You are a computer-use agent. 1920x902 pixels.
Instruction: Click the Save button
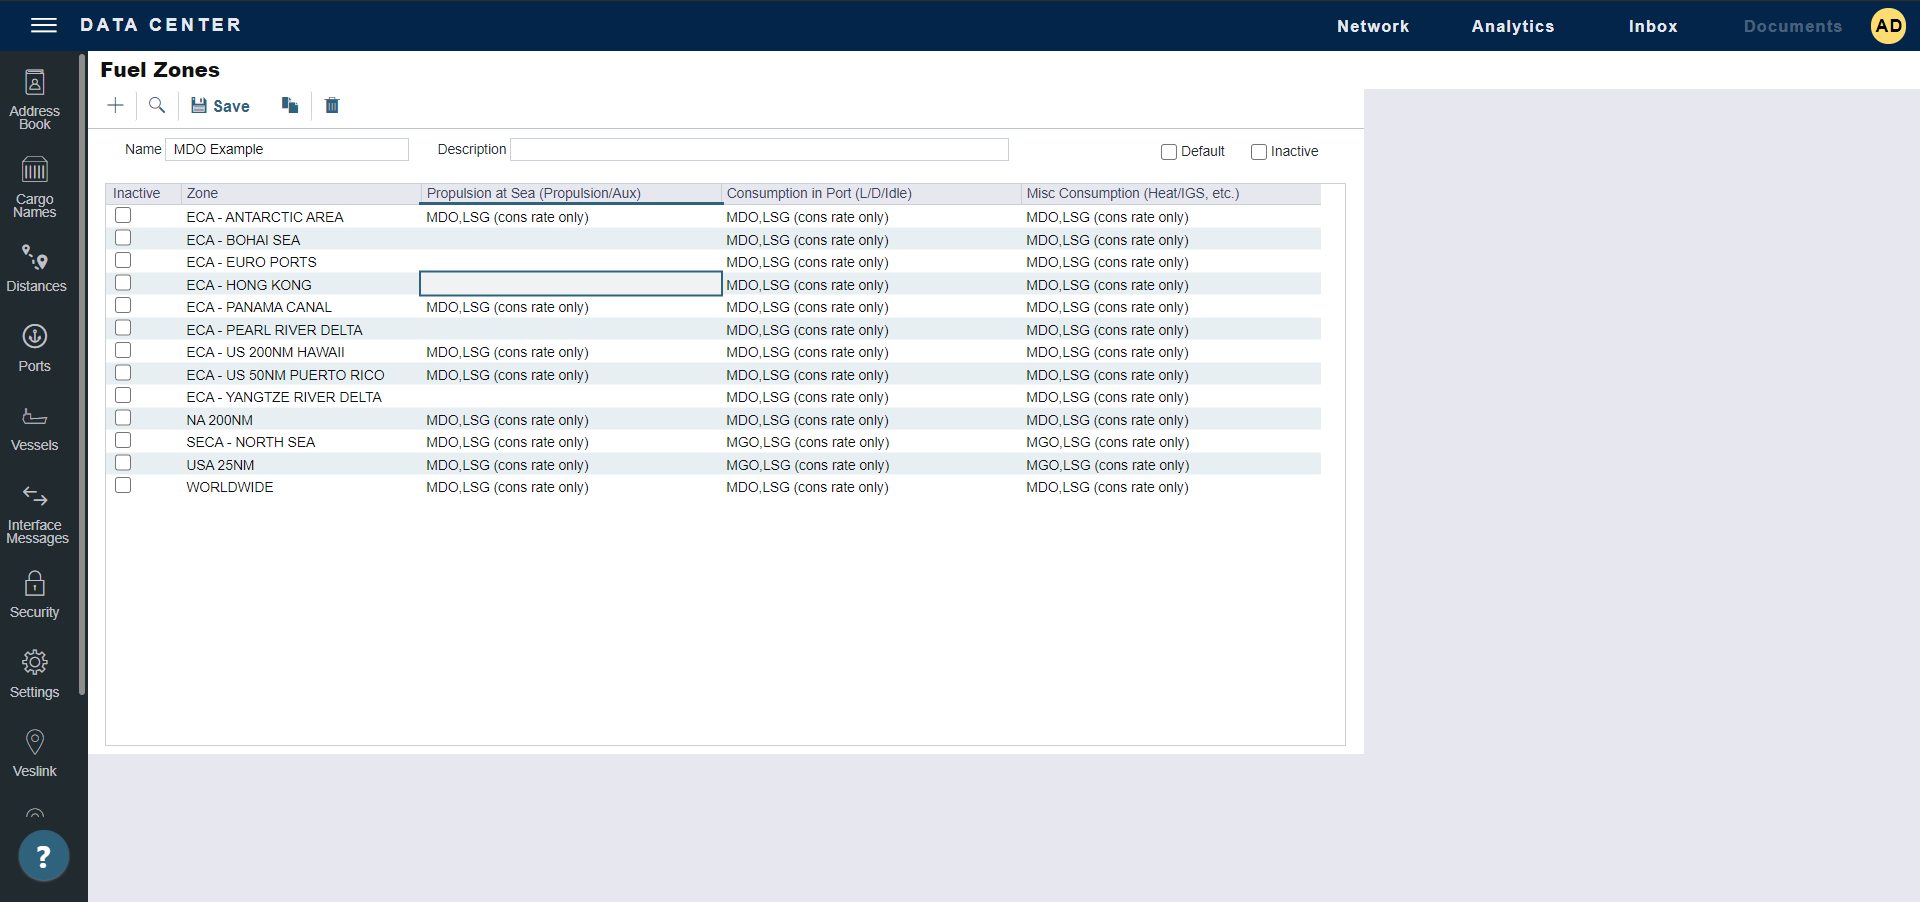tap(221, 106)
